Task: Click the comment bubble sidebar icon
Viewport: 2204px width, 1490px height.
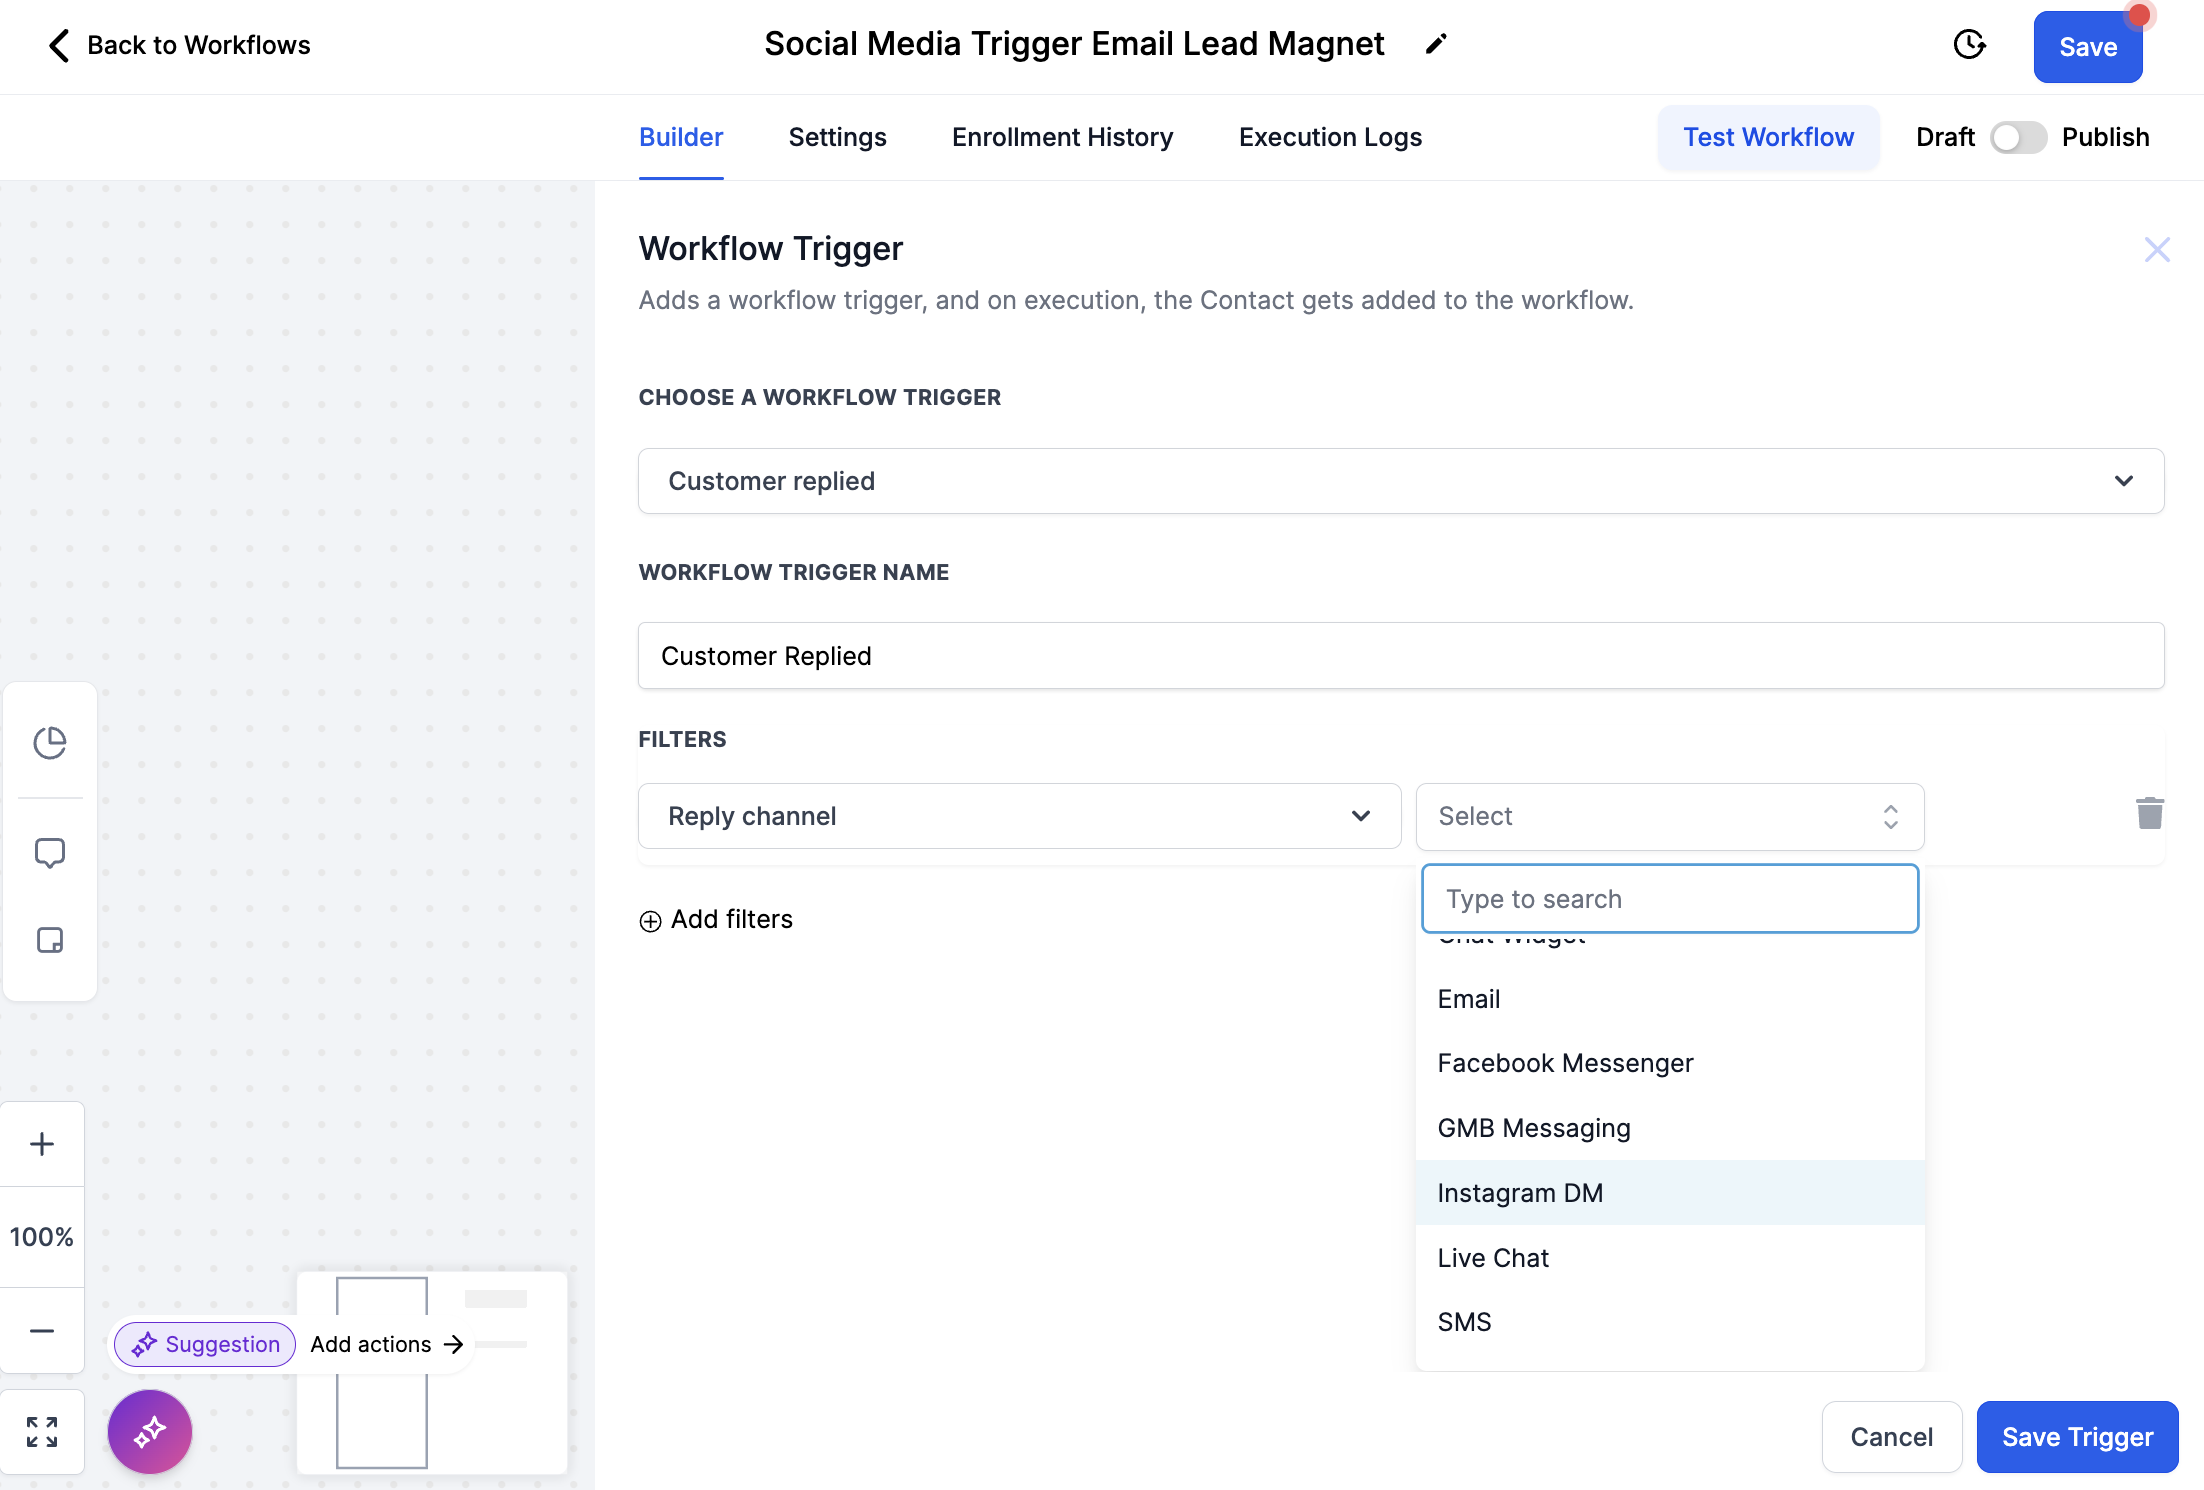Action: [x=50, y=853]
